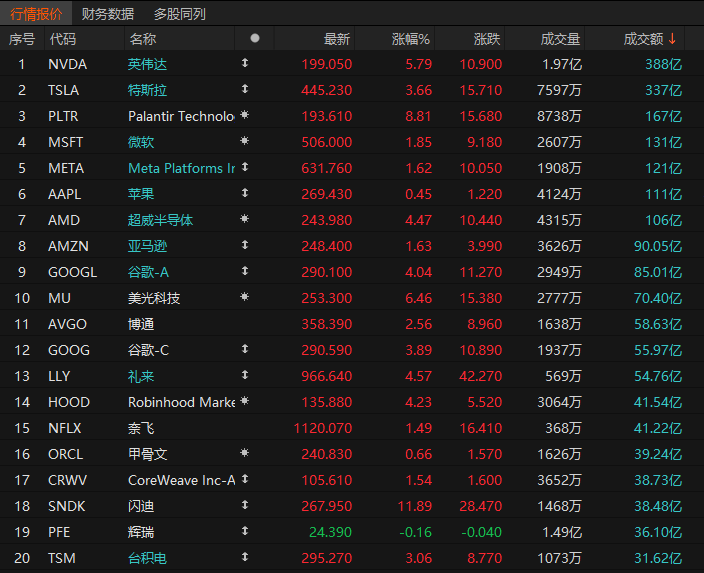The height and width of the screenshot is (573, 704).
Task: Select the CoreWeave Inc-A name cell
Action: pos(181,480)
